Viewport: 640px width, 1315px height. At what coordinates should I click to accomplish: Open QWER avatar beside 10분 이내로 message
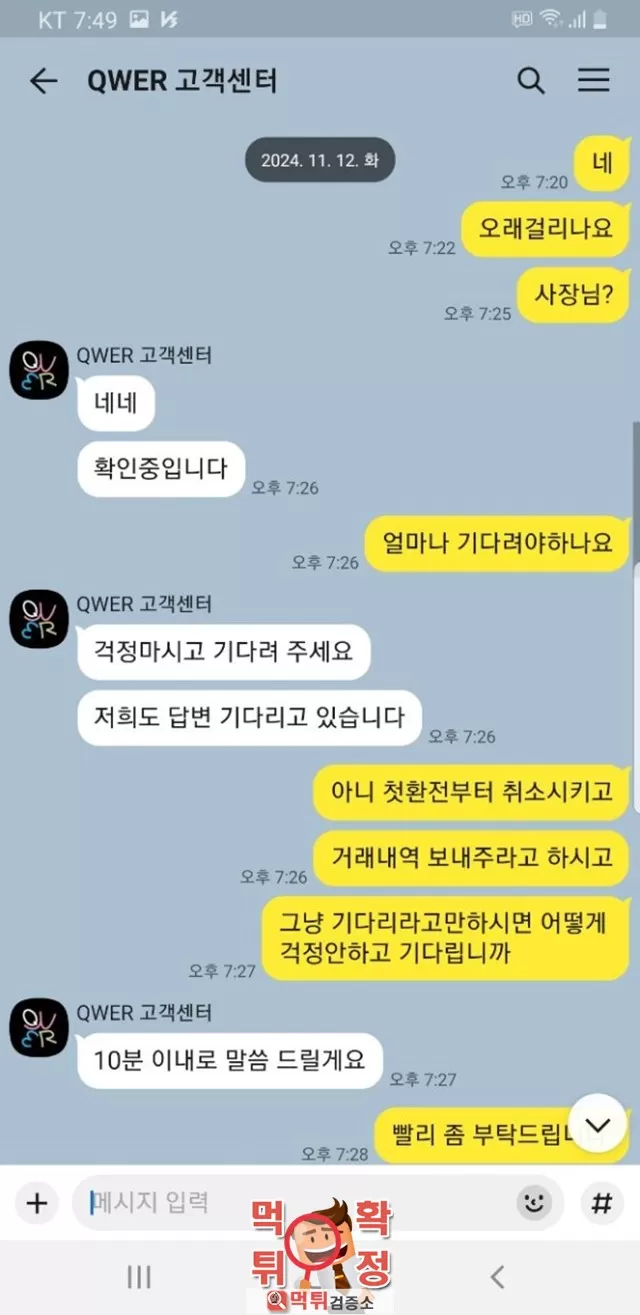(x=39, y=1028)
